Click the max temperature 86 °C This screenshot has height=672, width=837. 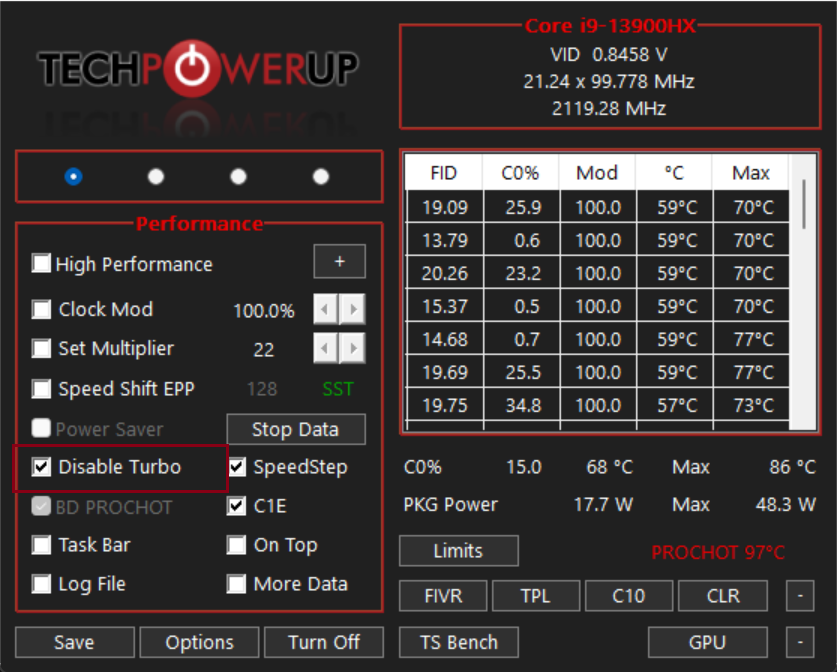click(793, 467)
